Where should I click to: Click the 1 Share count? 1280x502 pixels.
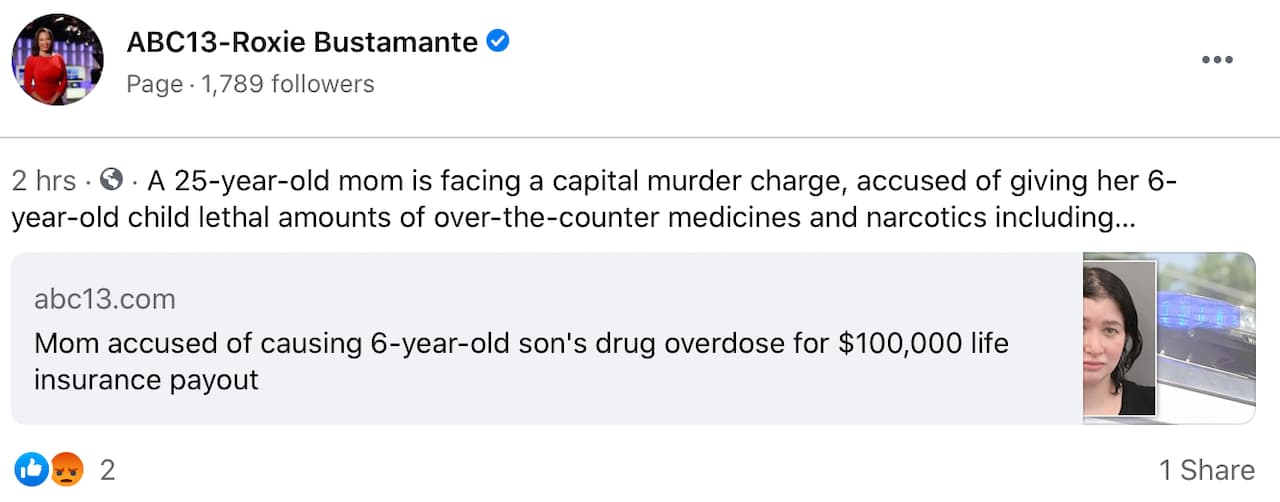tap(1206, 470)
